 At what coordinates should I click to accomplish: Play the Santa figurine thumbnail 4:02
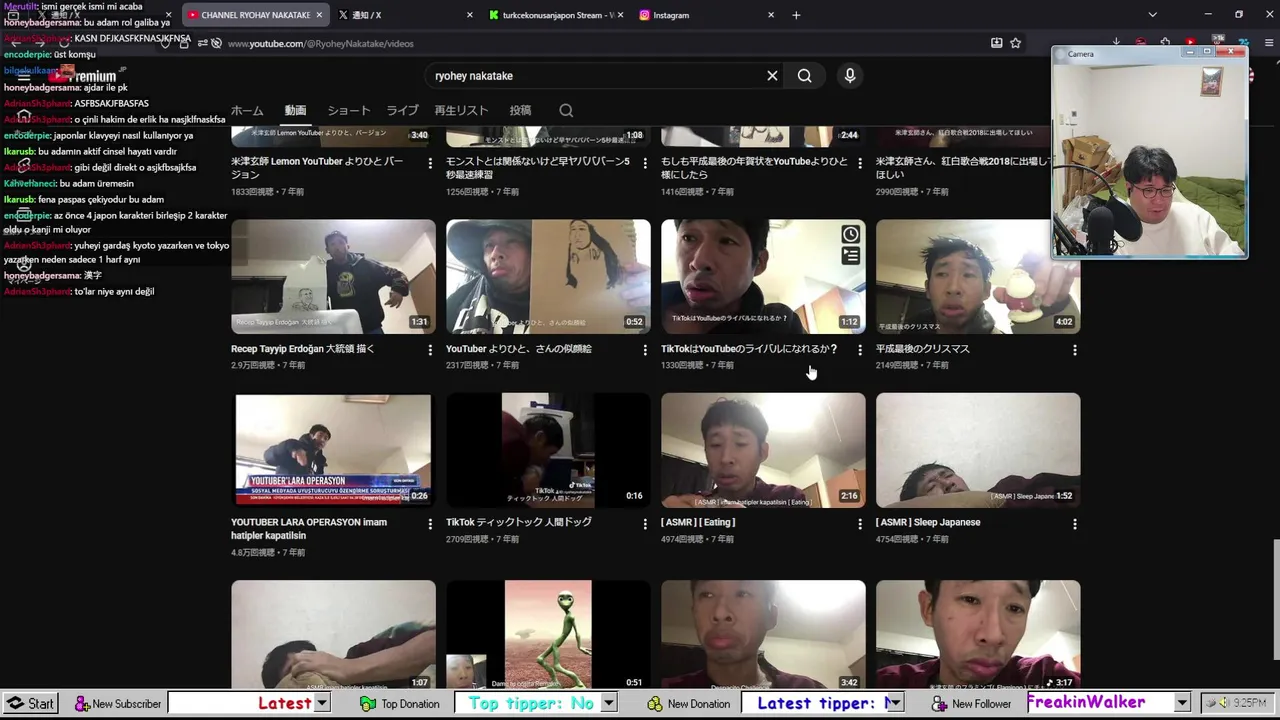tap(978, 276)
